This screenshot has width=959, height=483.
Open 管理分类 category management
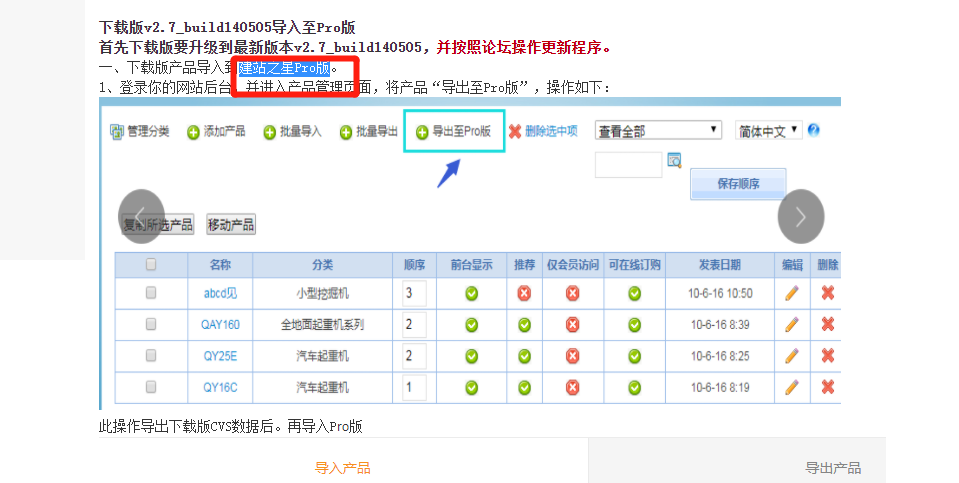point(139,131)
